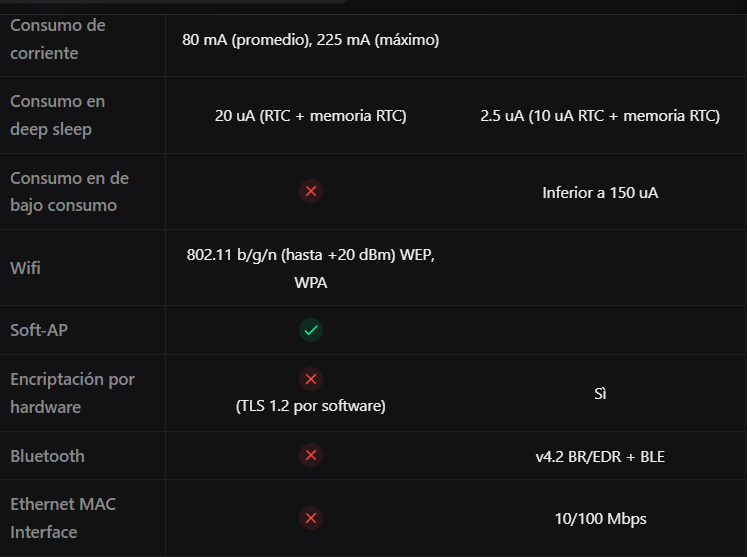Click '20 uA (RTC + memoria RTC)' cell
This screenshot has height=557, width=747.
[x=311, y=116]
